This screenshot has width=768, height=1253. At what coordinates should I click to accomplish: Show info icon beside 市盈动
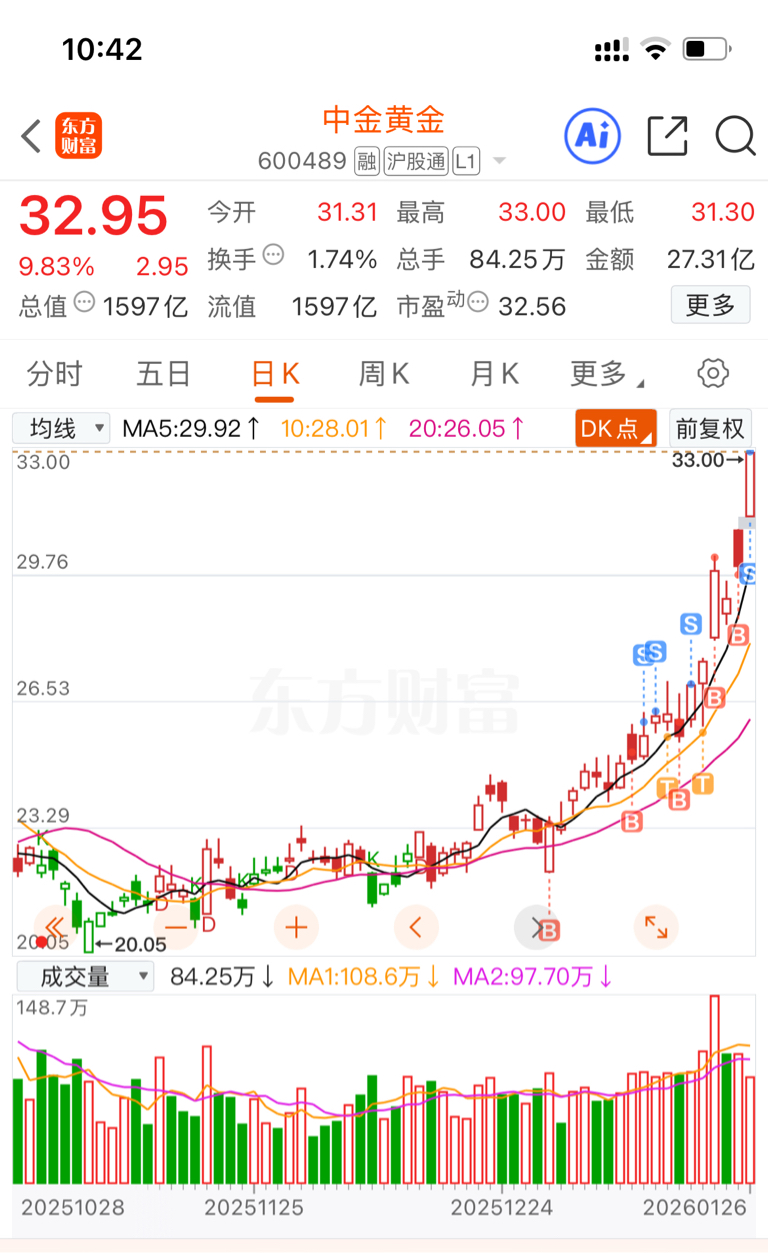tap(478, 302)
